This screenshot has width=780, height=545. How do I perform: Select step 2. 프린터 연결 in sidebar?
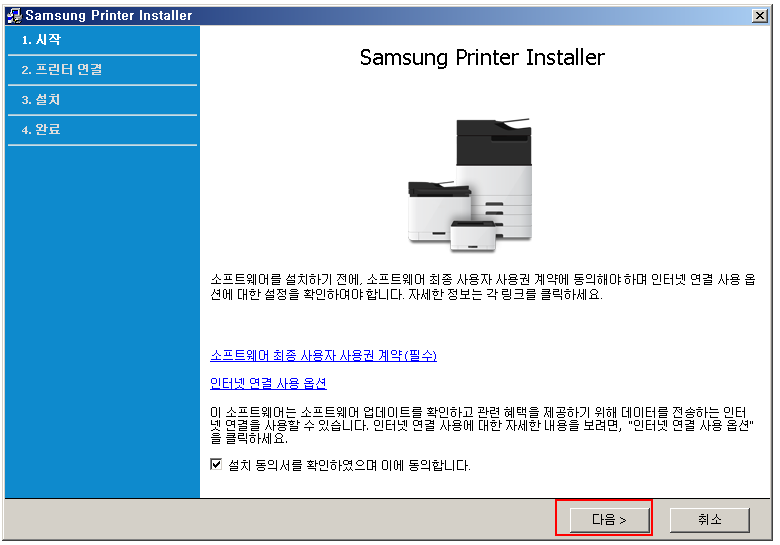[x=102, y=70]
